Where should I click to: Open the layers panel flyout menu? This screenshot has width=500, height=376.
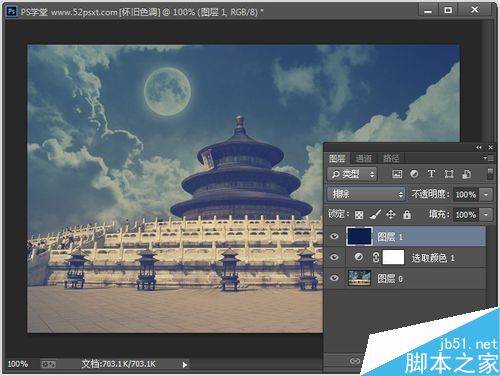pos(489,158)
